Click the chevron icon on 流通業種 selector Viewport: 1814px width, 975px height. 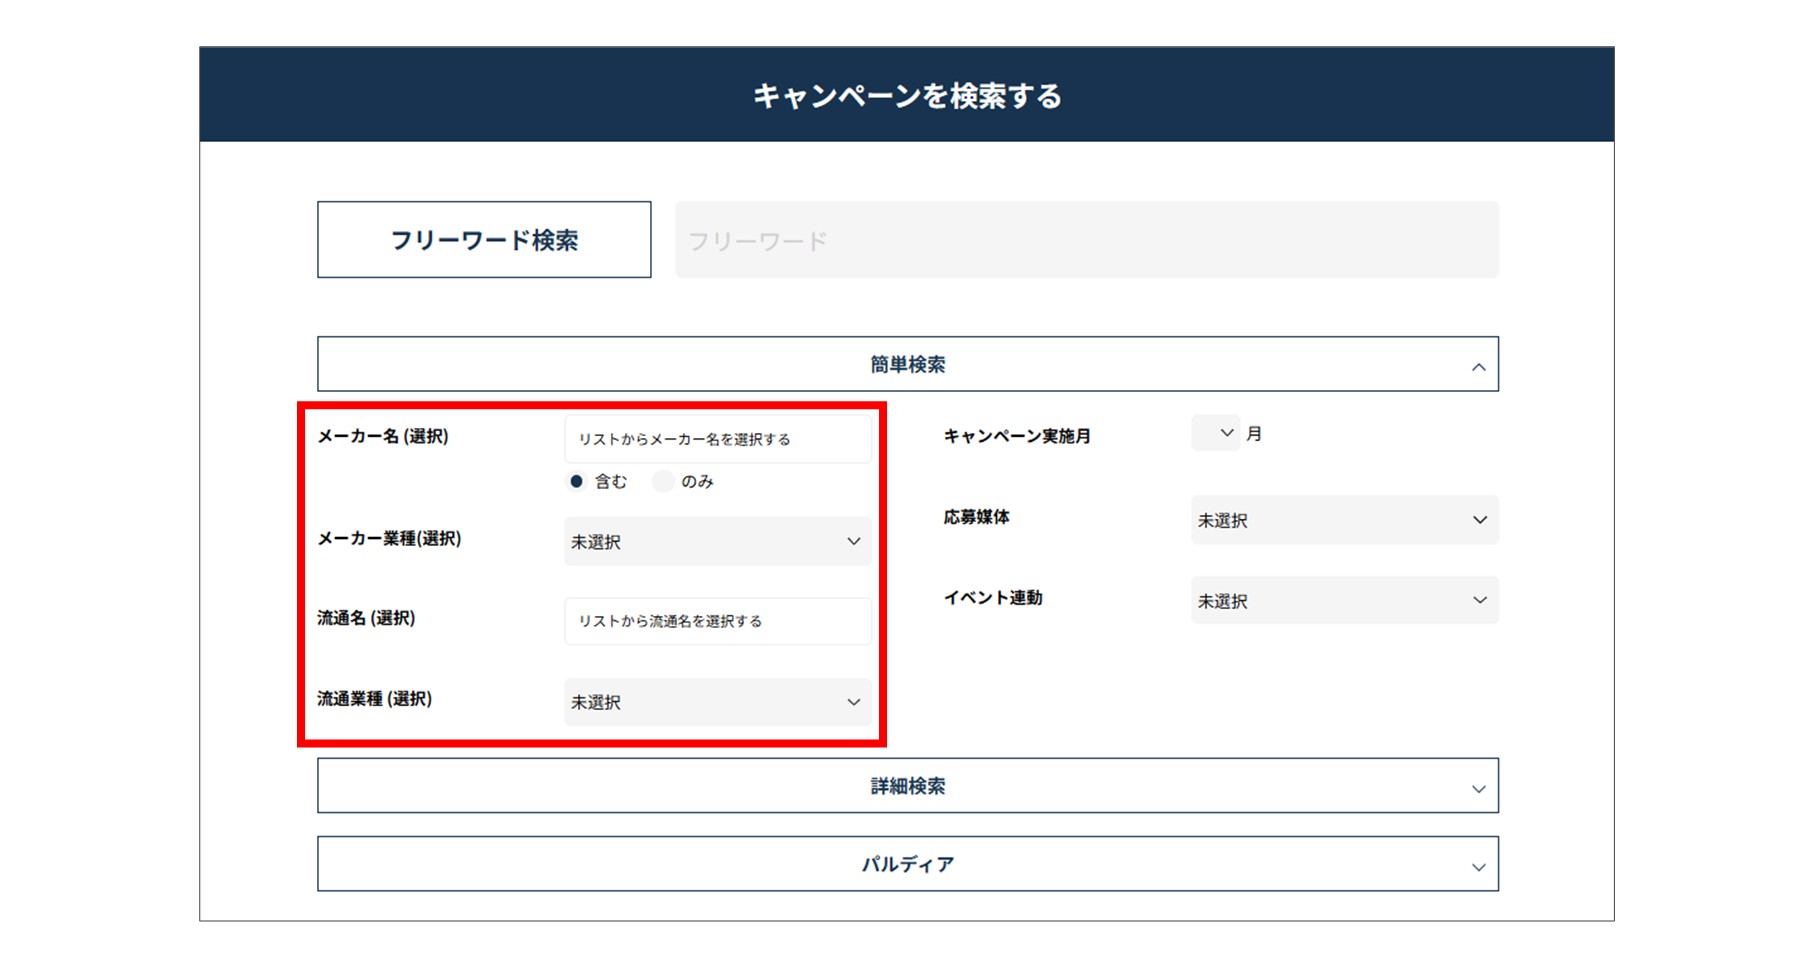(855, 702)
